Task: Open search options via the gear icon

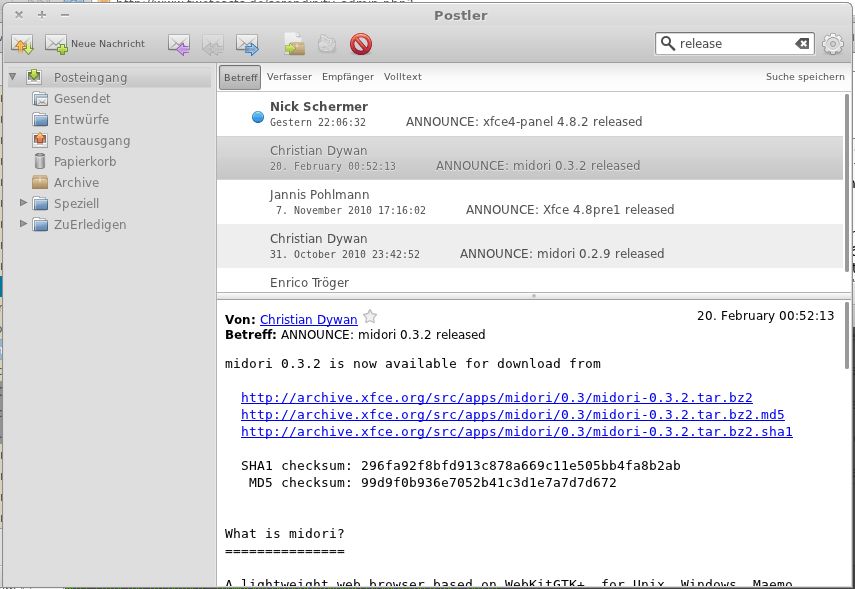Action: coord(832,44)
